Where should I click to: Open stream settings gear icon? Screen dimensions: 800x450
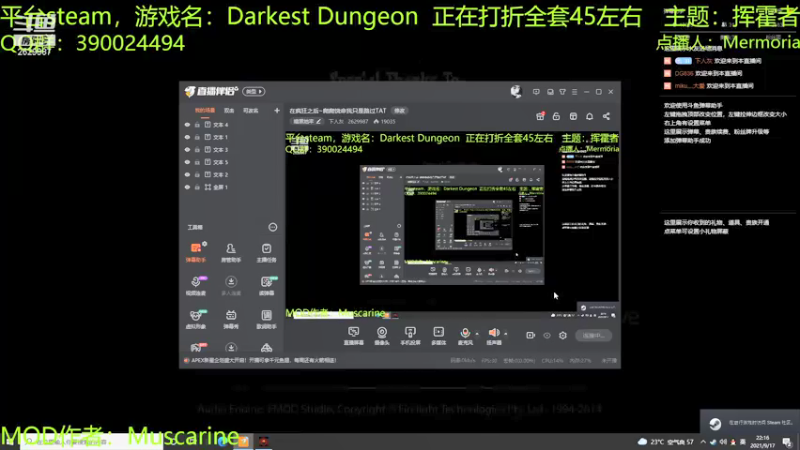(563, 335)
